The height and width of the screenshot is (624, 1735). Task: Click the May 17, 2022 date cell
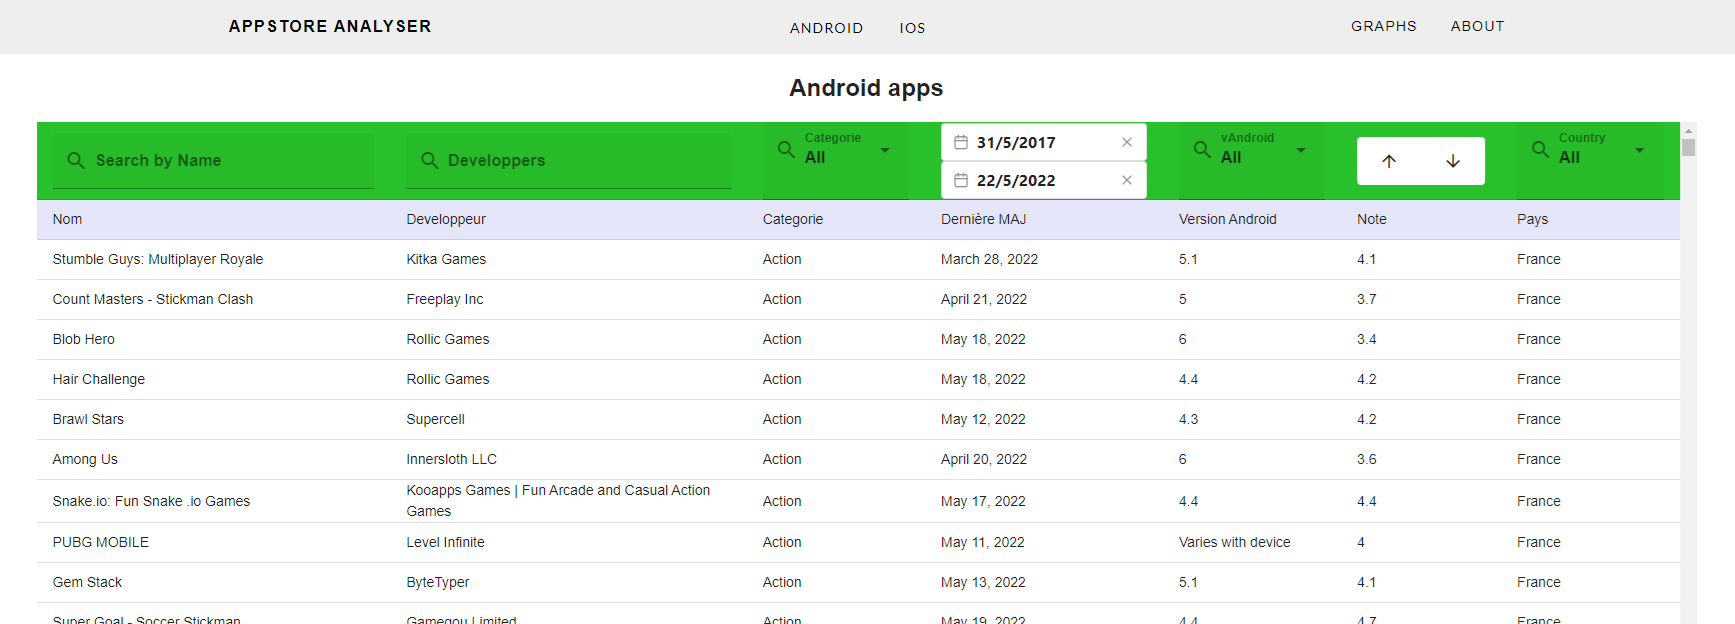coord(983,501)
